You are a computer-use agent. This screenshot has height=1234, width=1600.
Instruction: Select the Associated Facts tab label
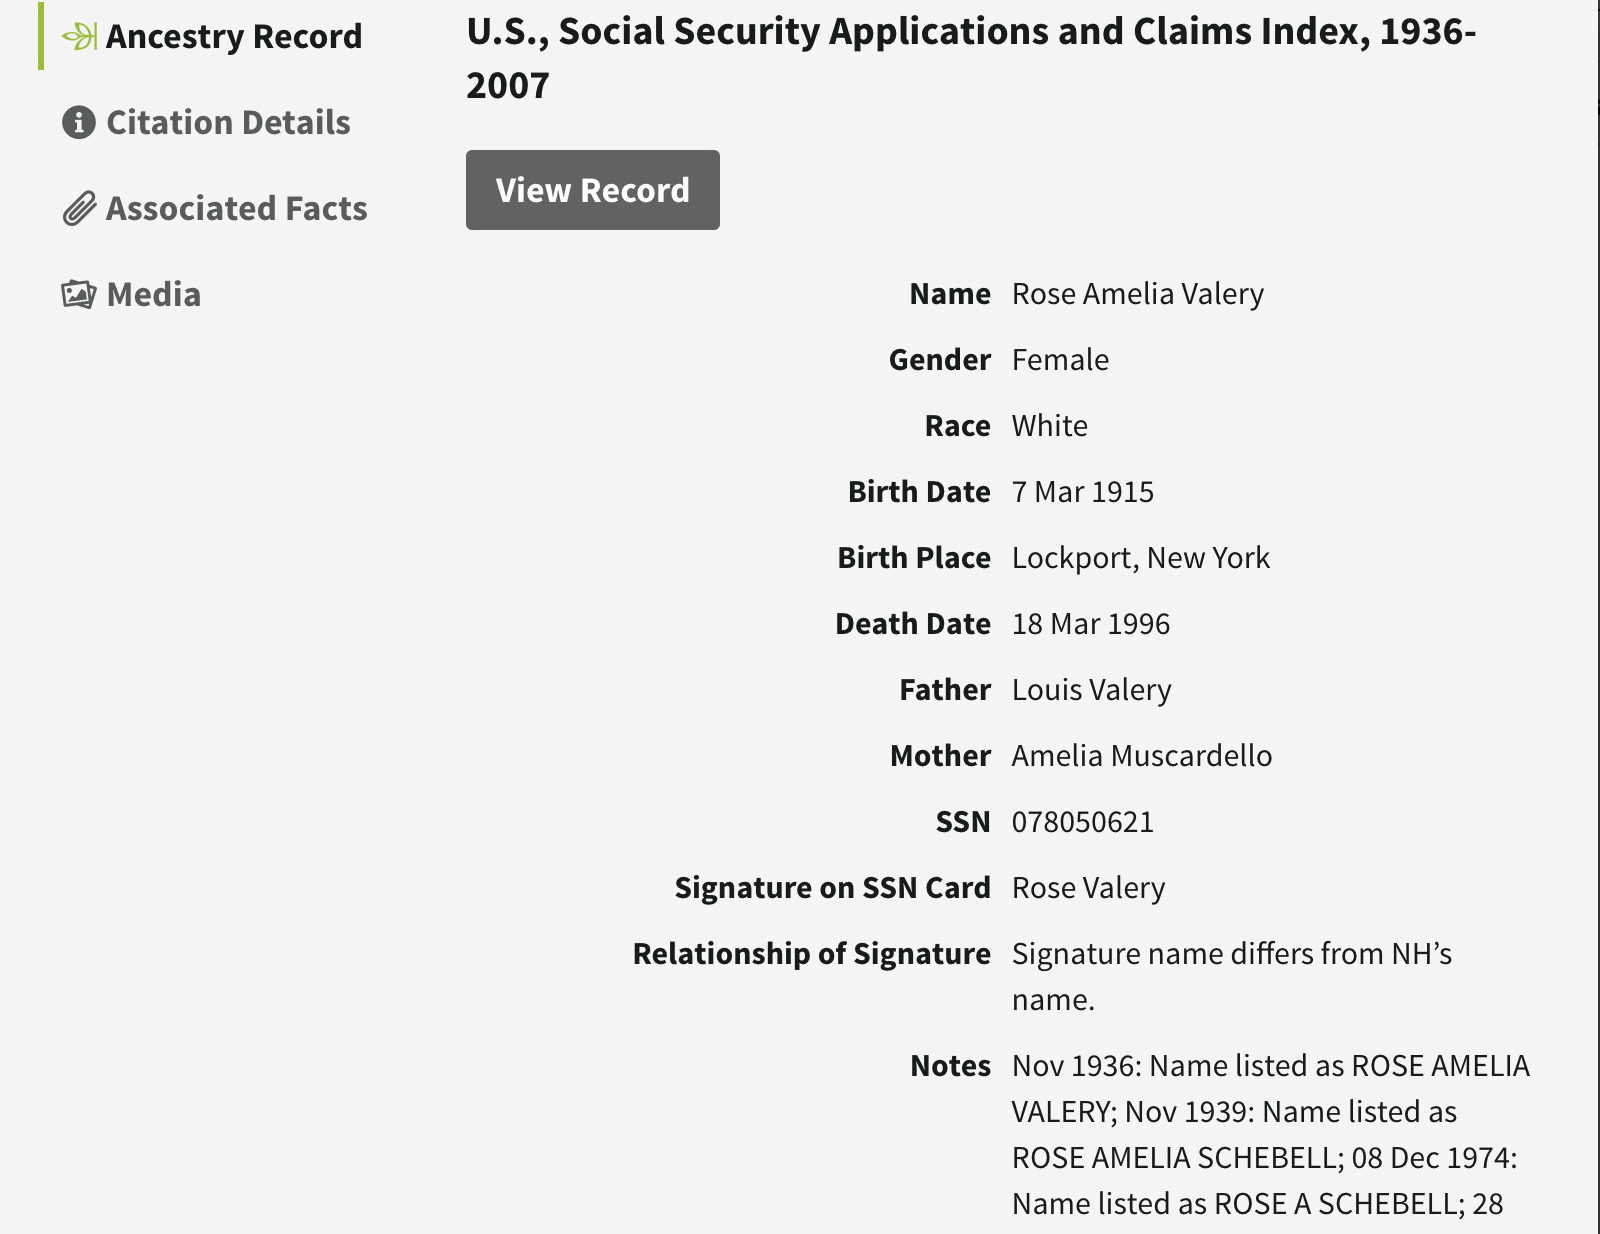click(x=237, y=209)
